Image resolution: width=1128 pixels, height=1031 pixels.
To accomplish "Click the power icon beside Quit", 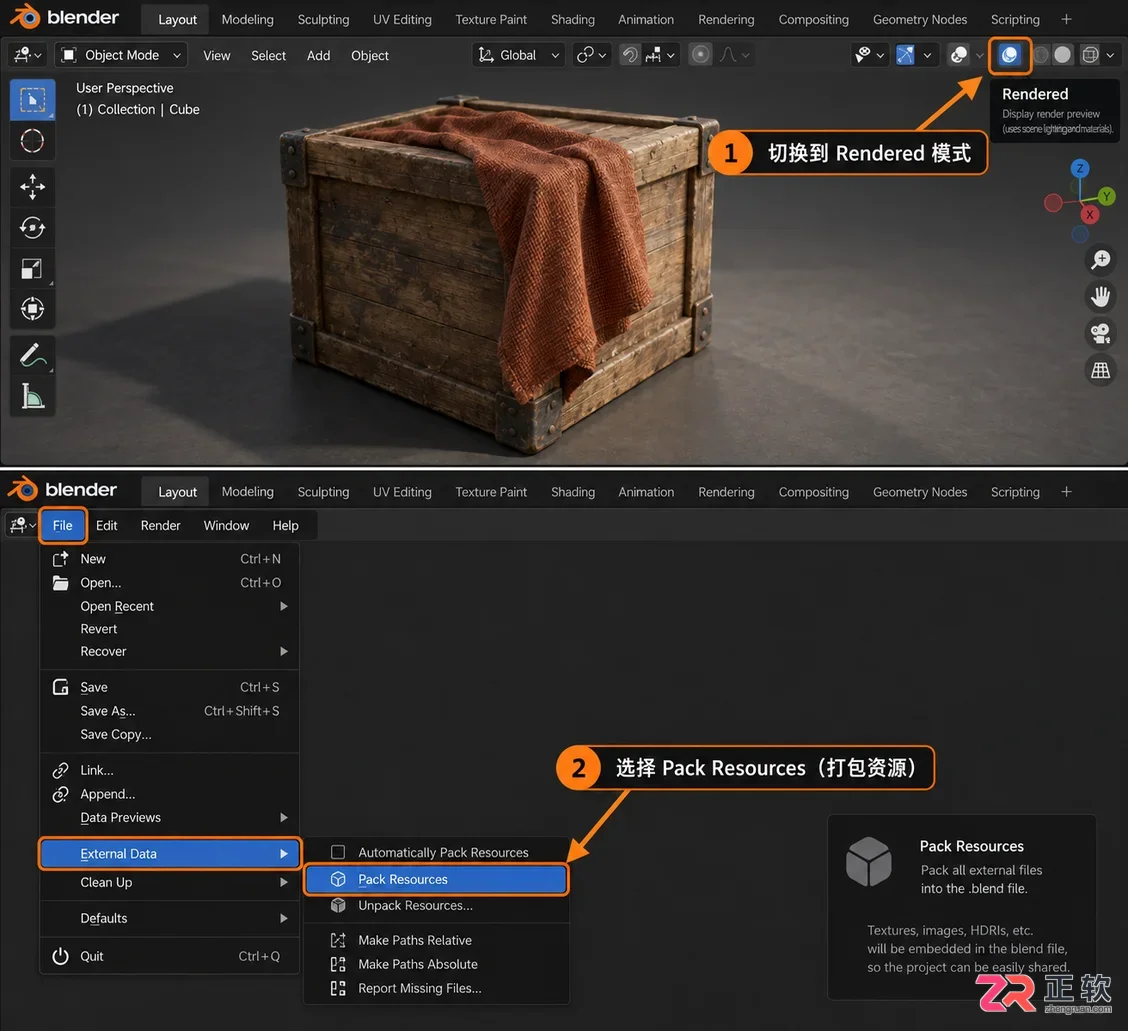I will 60,956.
